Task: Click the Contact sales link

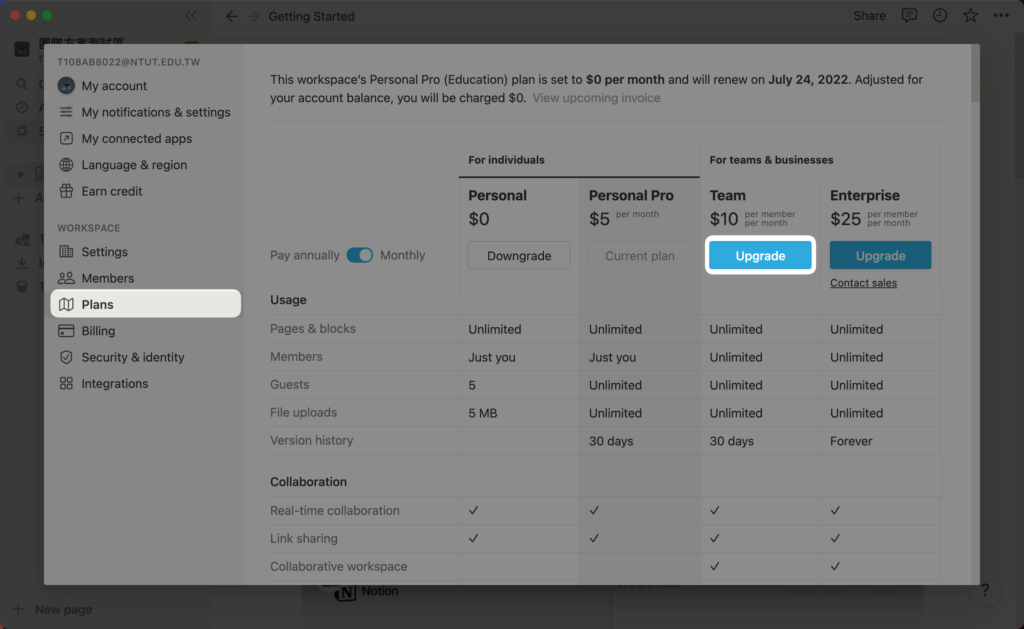Action: coord(863,283)
